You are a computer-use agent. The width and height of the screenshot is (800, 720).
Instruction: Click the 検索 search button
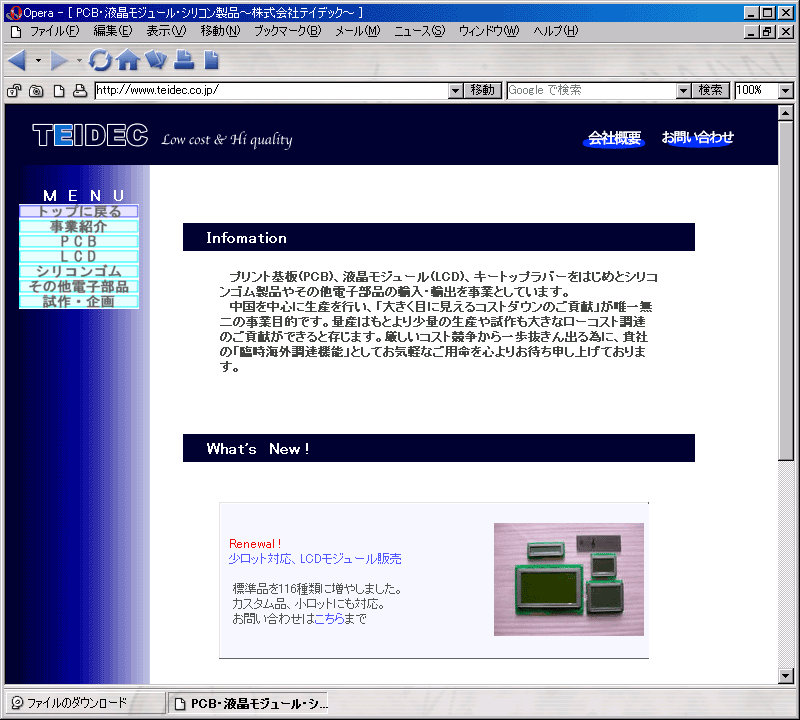[x=711, y=90]
